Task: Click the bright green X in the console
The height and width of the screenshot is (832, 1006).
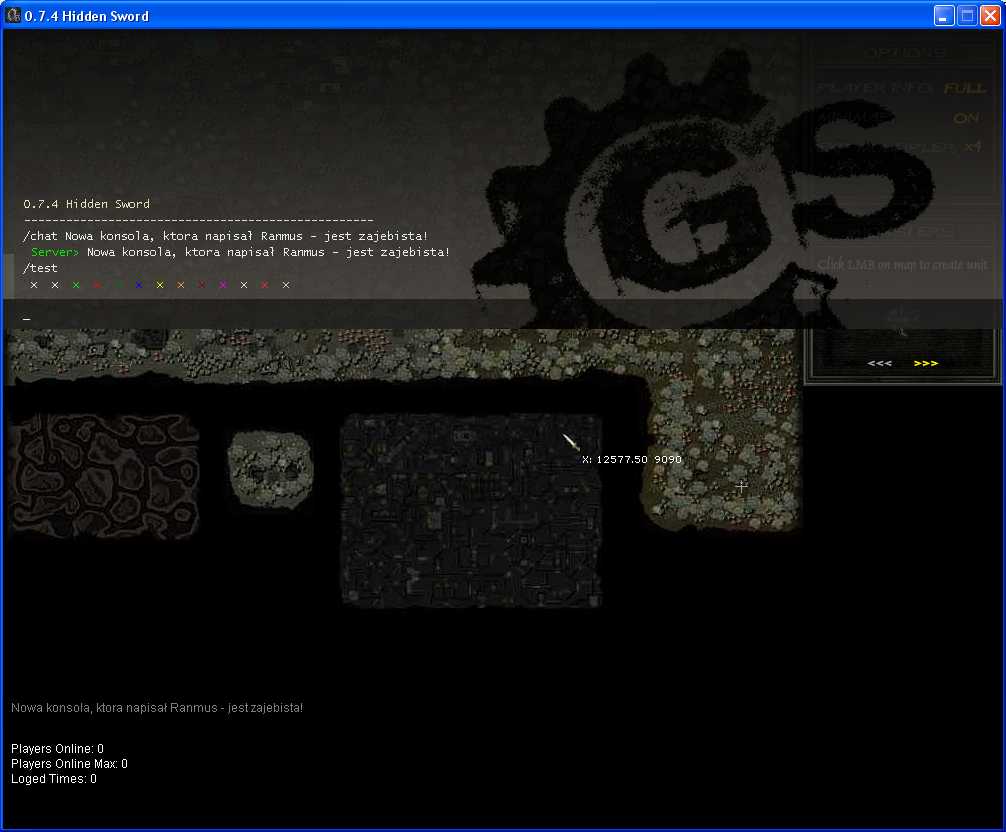Action: click(x=76, y=285)
